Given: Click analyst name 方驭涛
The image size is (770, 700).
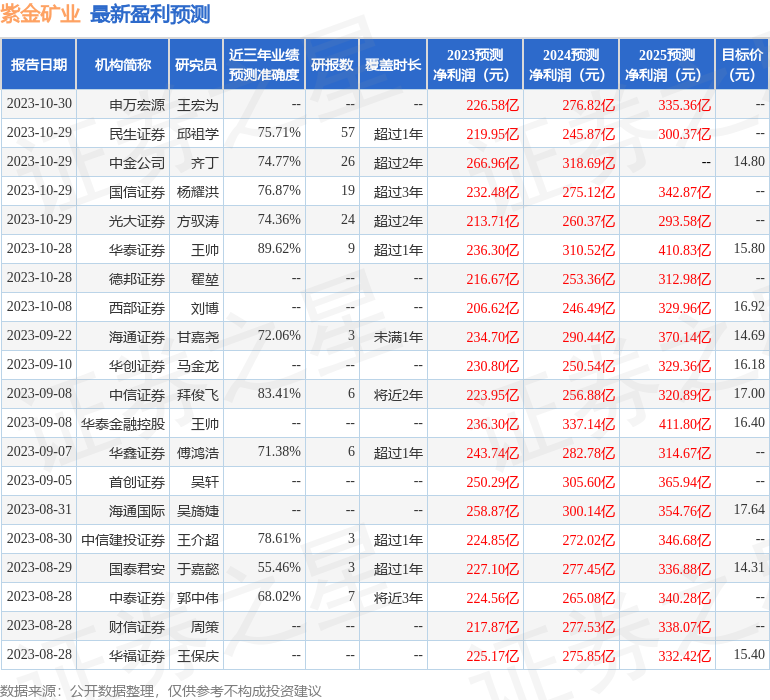Looking at the screenshot, I should point(198,221).
